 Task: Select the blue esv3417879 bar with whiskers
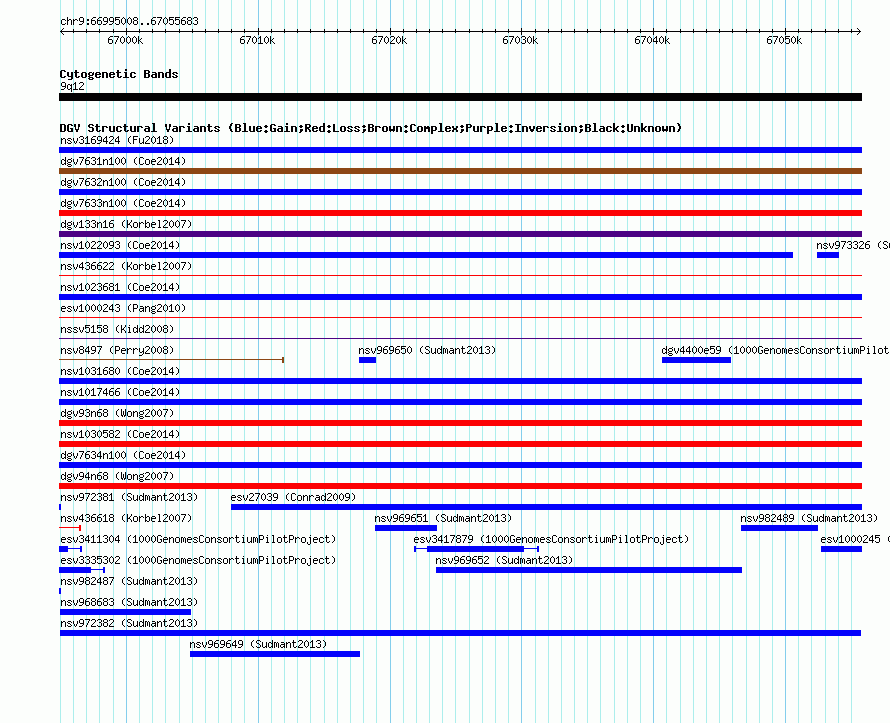tap(476, 549)
